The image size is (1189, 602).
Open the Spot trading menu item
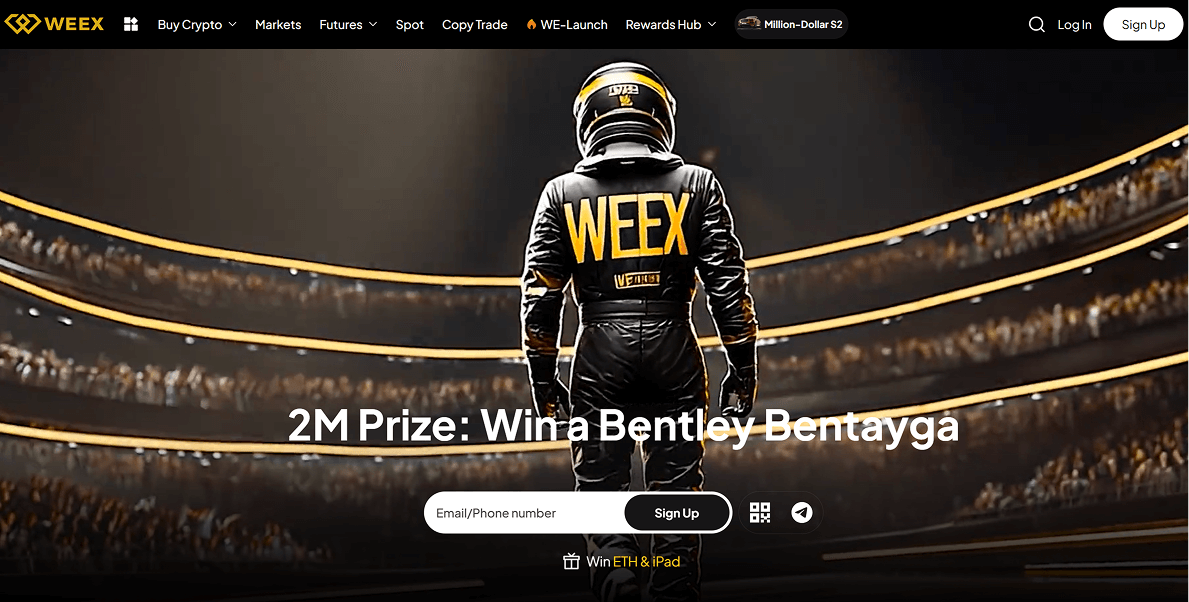[x=409, y=24]
